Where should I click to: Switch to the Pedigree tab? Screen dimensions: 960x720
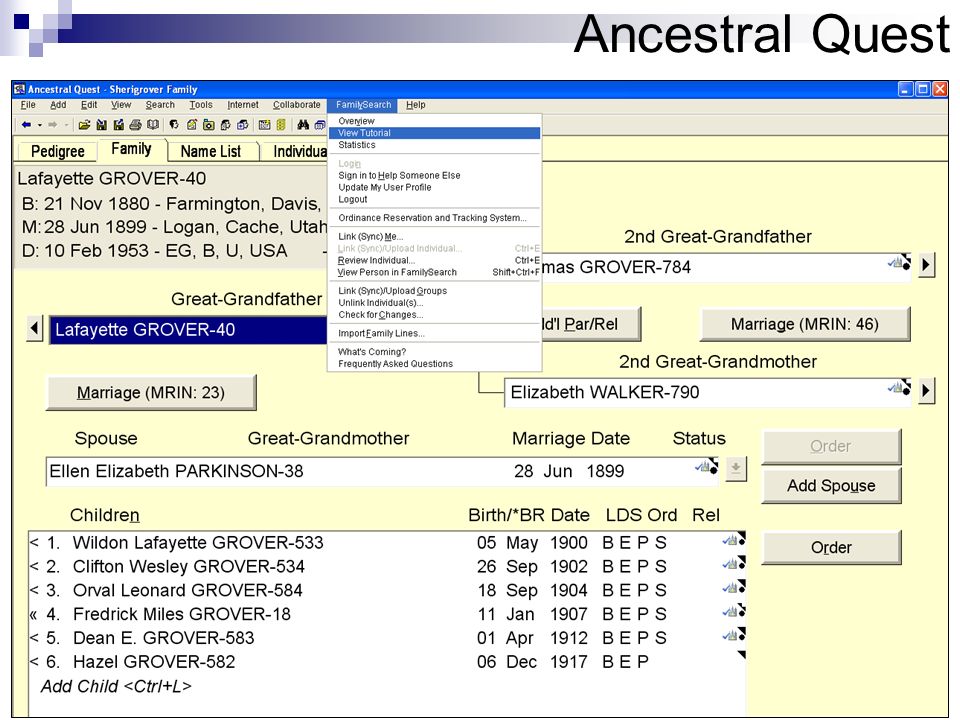tap(58, 151)
